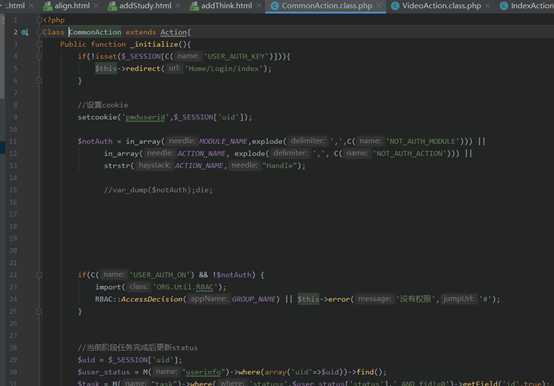Click the strstr function call
The image size is (554, 386).
(x=117, y=166)
